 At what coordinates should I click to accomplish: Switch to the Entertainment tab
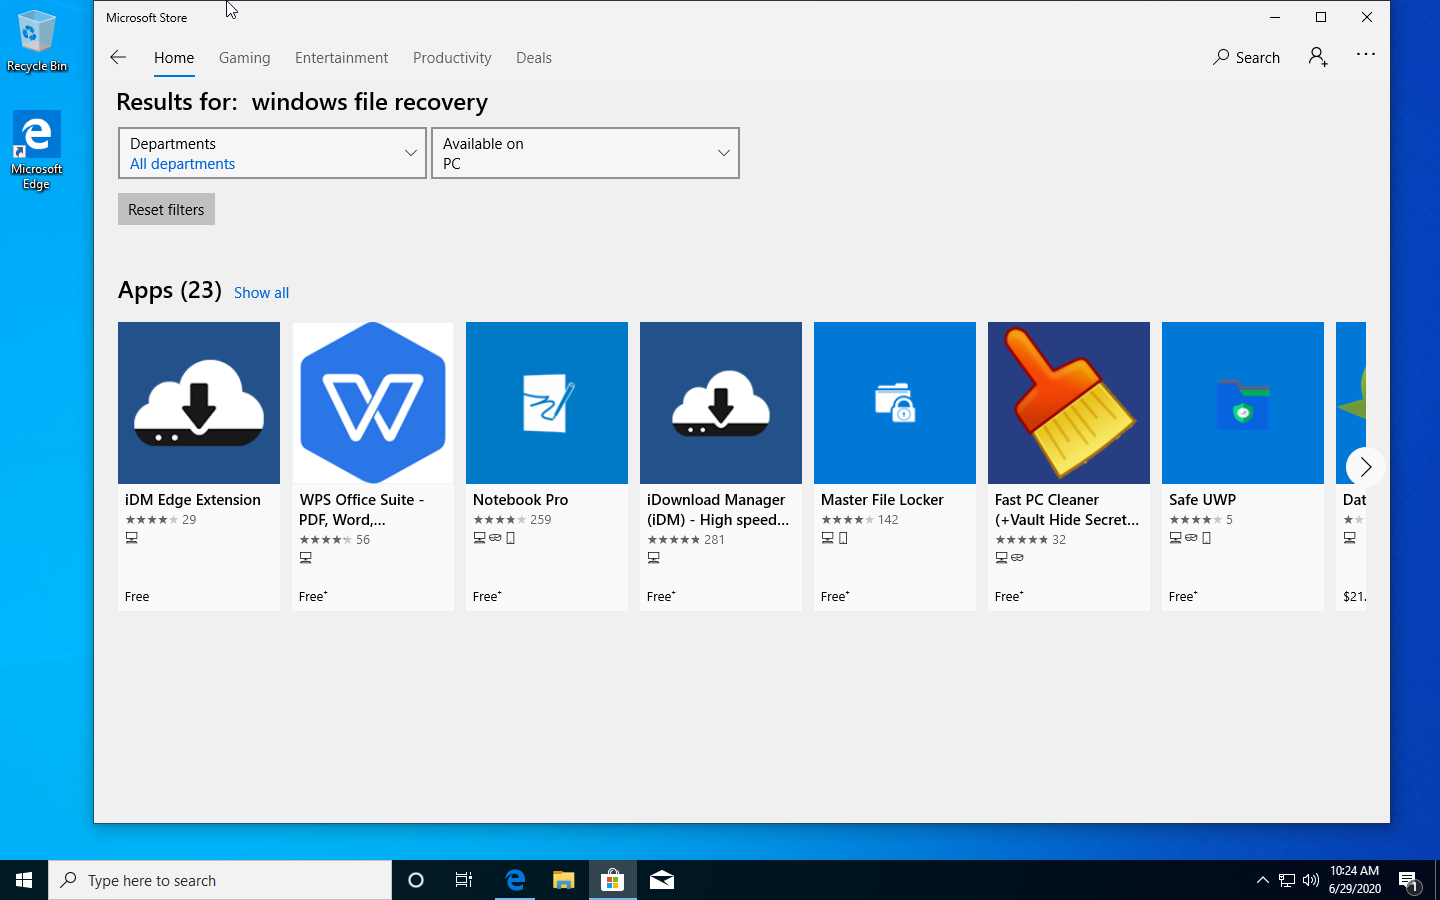tap(341, 58)
